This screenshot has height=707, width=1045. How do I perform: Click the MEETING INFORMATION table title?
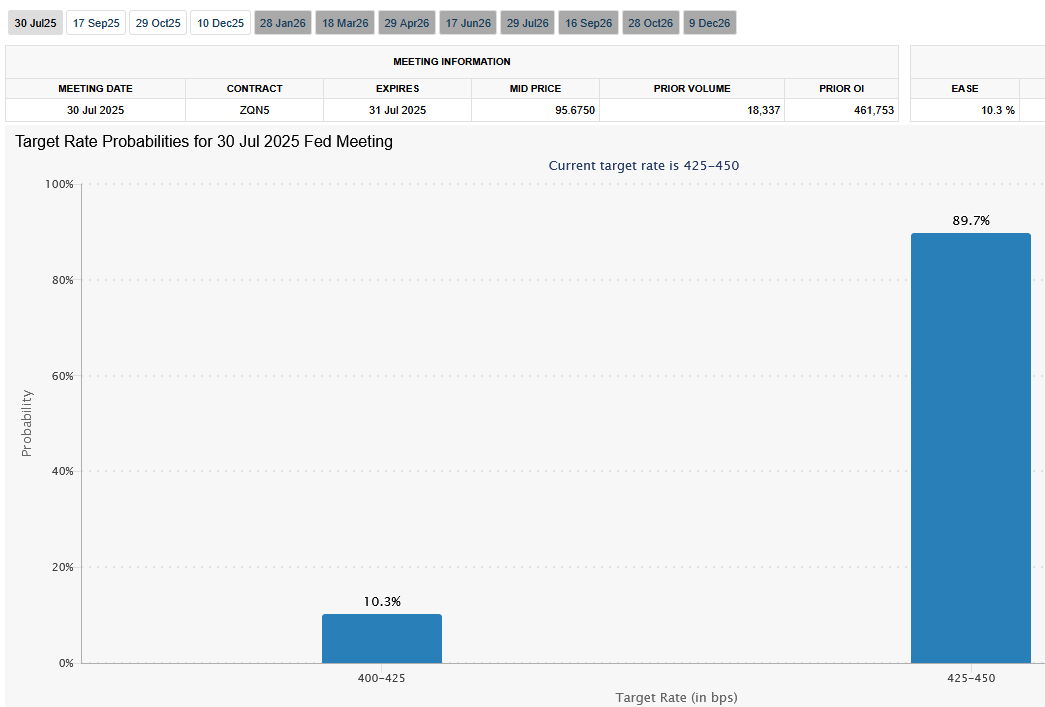point(452,61)
